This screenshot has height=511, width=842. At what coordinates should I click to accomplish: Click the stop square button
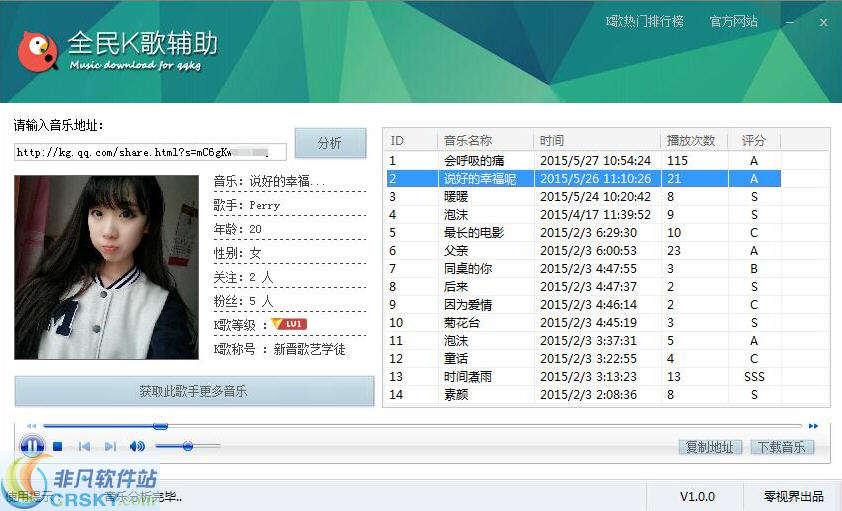coord(58,446)
